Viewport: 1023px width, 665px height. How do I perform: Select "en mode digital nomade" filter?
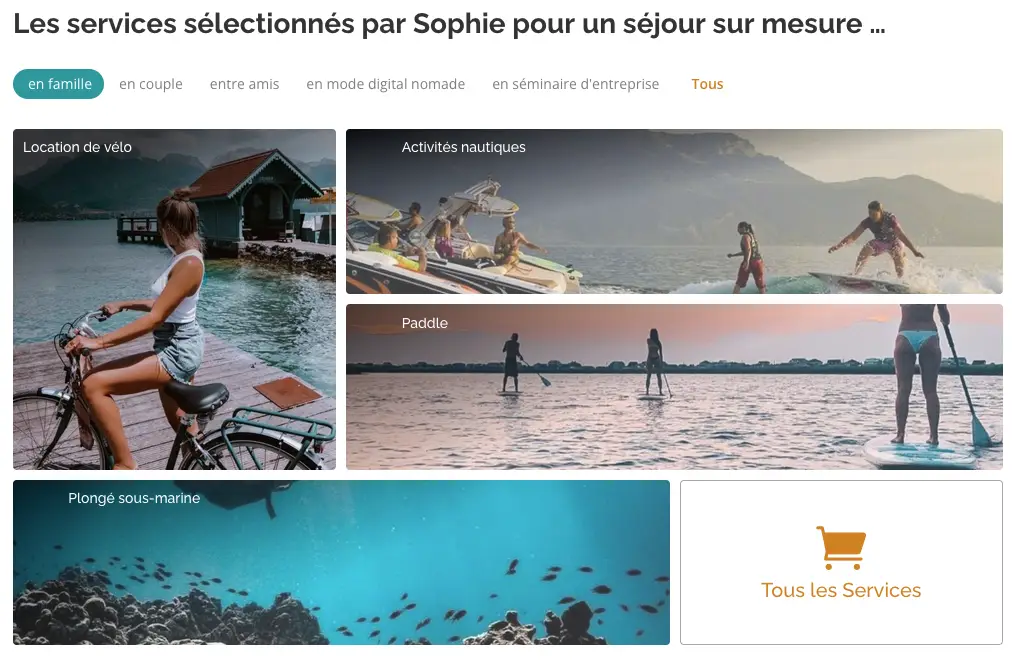click(386, 84)
